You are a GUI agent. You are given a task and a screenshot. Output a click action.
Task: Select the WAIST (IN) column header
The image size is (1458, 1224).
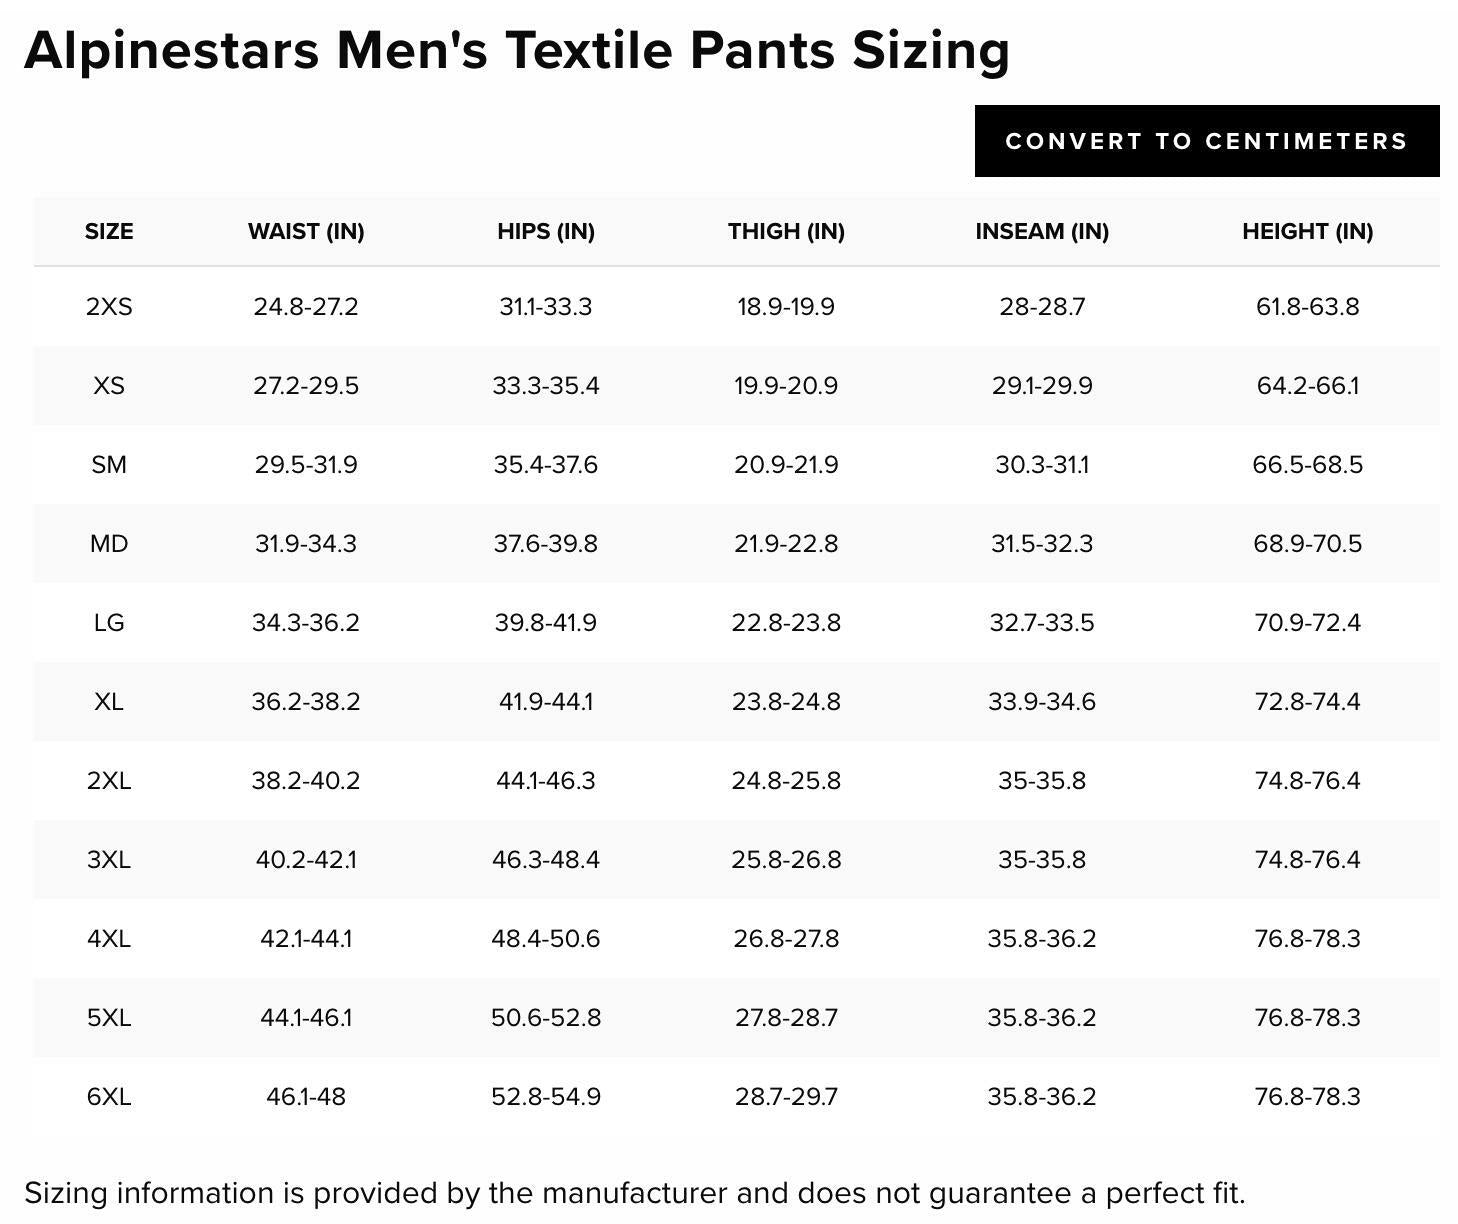(306, 231)
